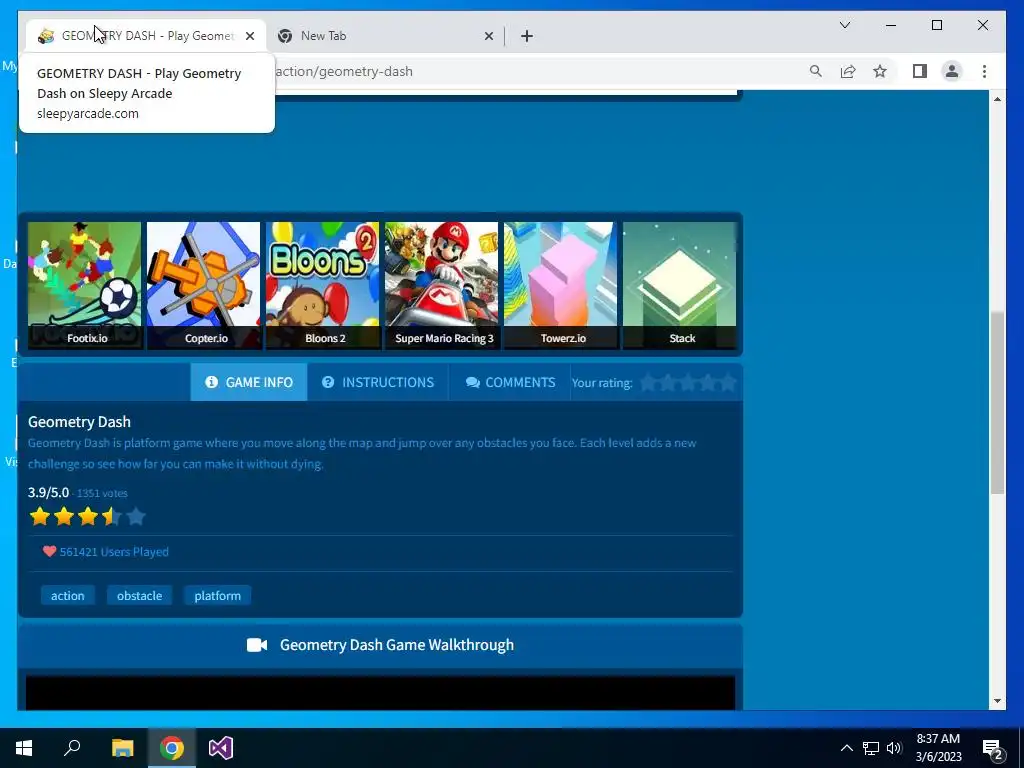Open the notification center icon
The width and height of the screenshot is (1024, 768).
pos(993,749)
